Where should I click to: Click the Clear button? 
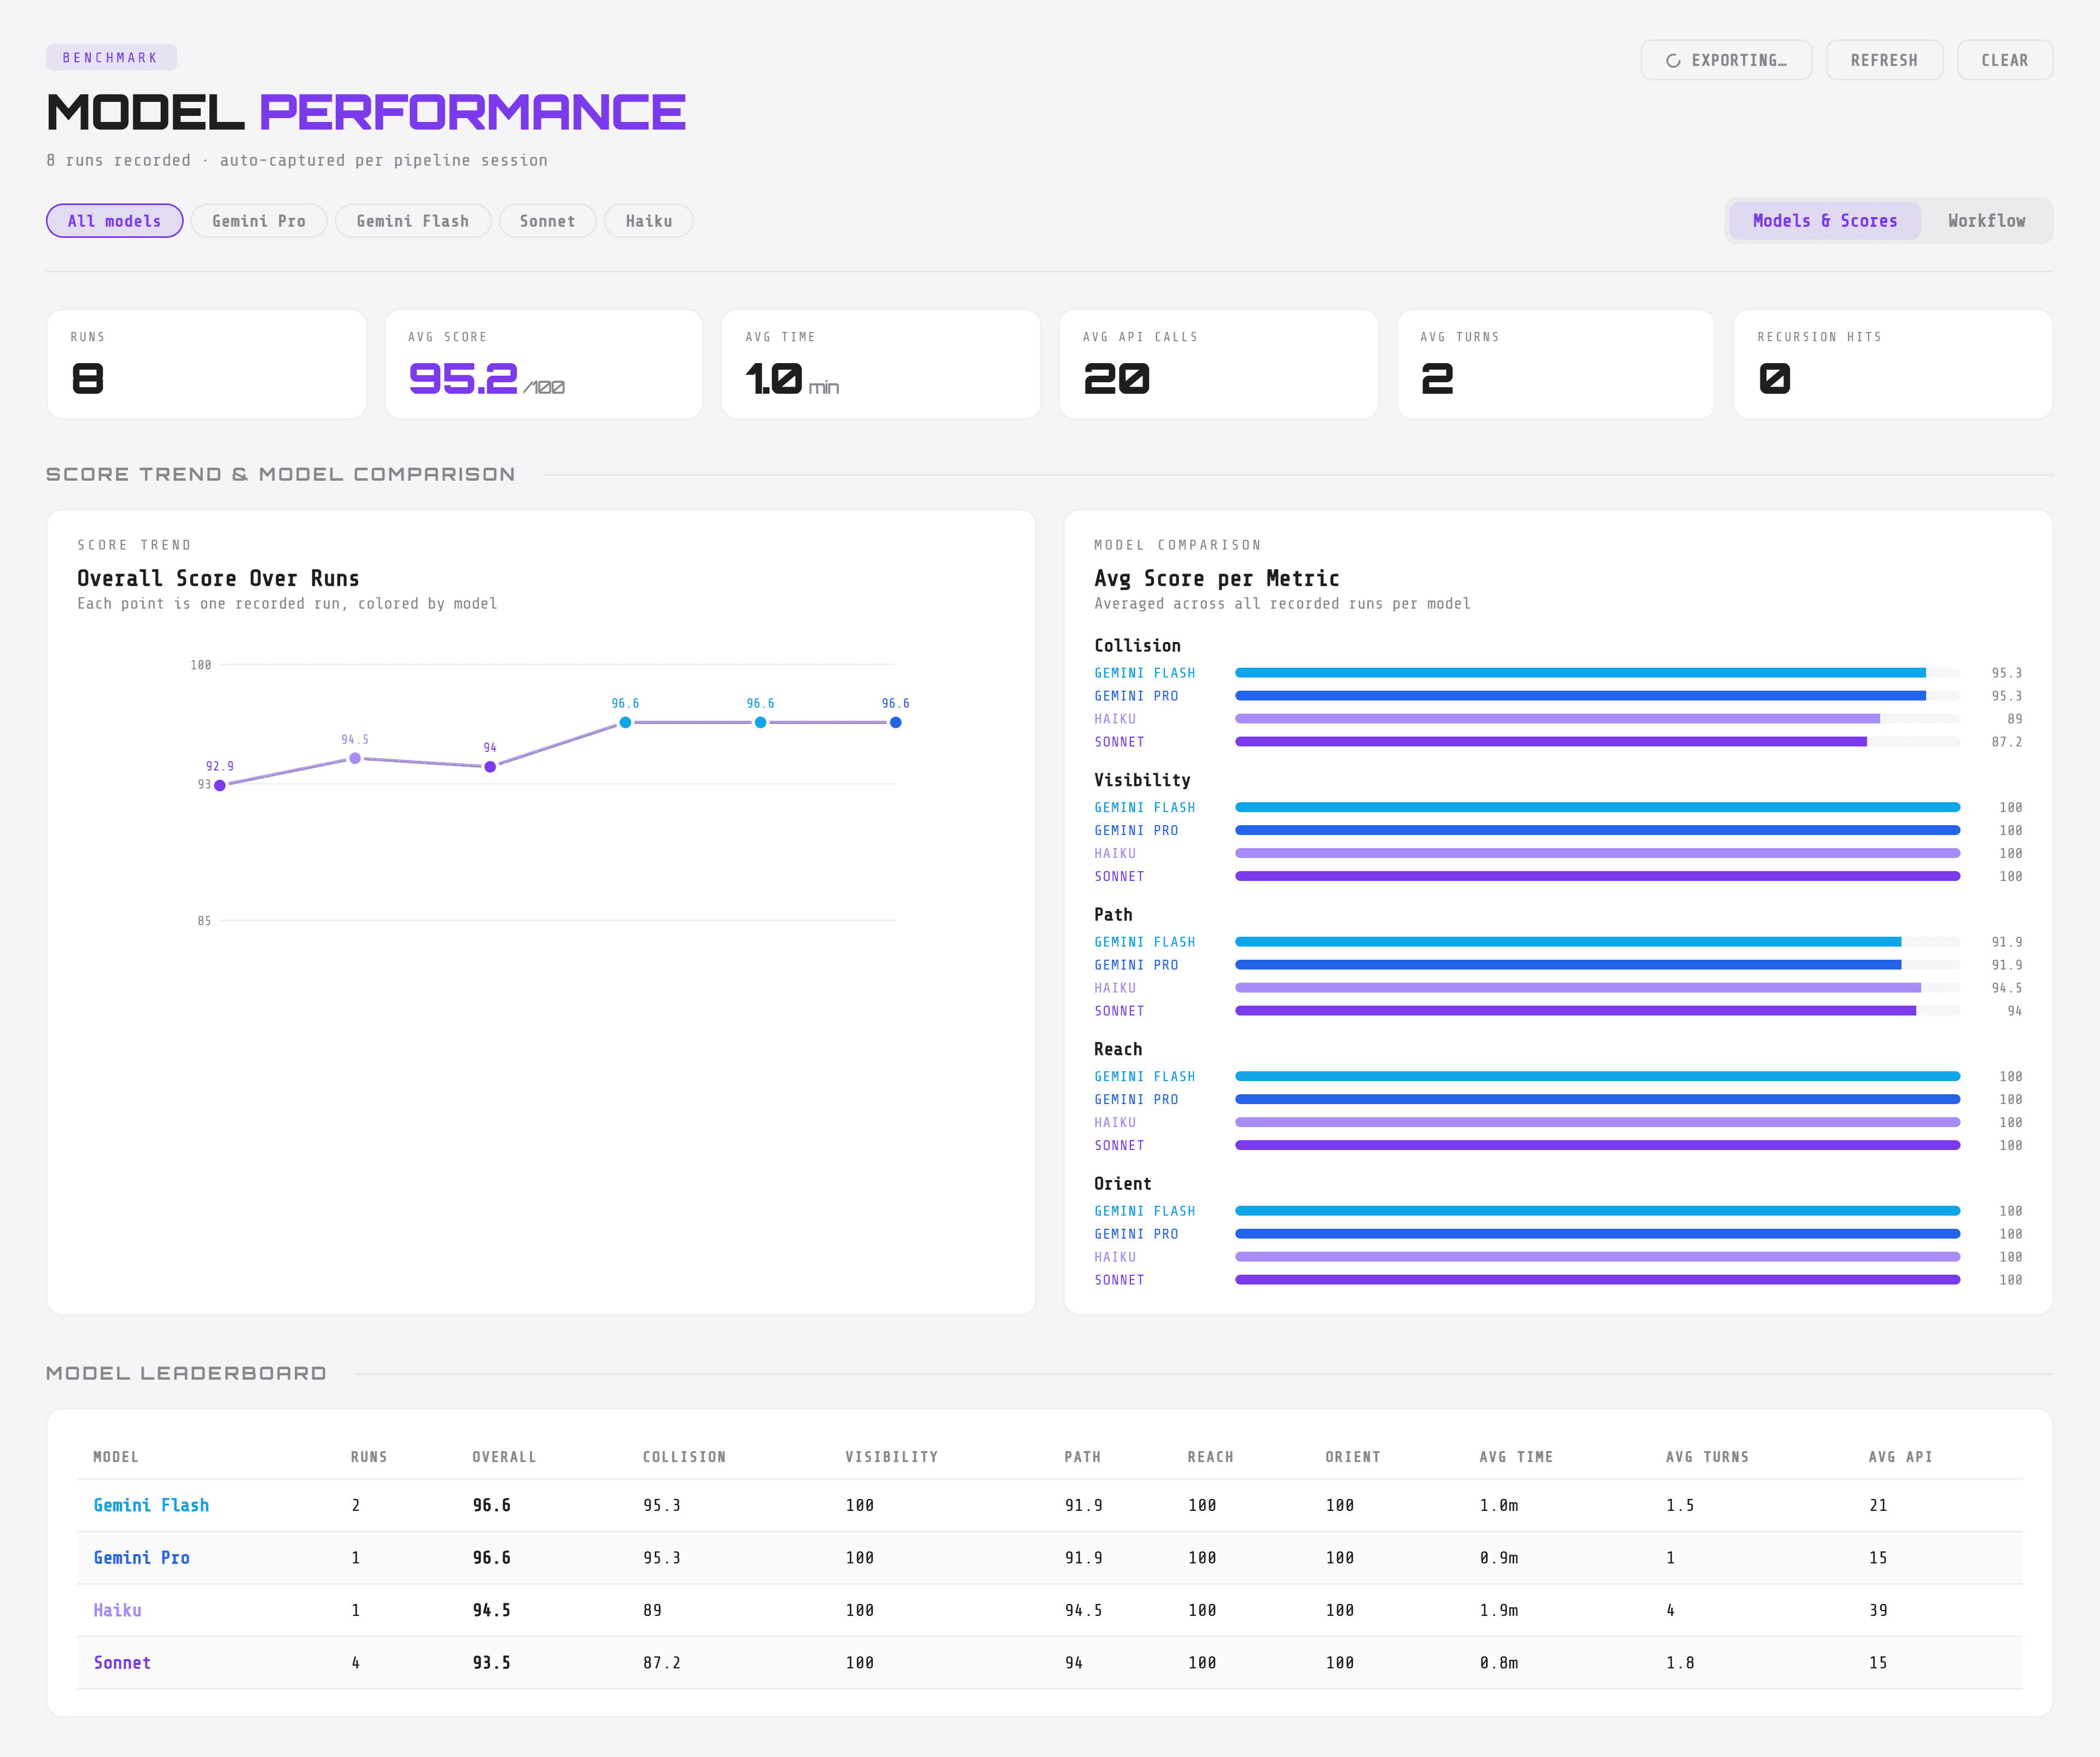point(2004,60)
